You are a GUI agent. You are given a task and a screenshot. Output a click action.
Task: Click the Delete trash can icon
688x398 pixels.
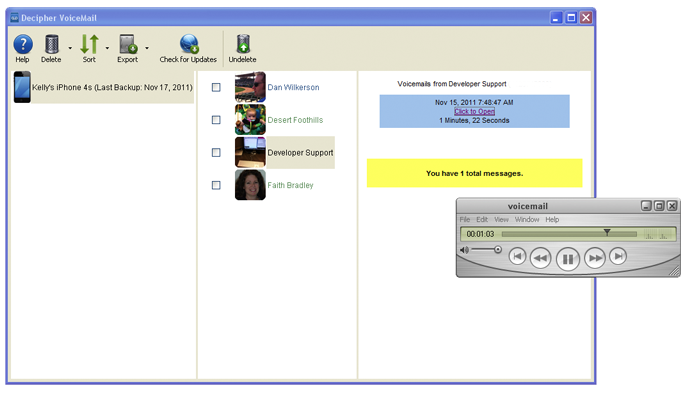(51, 44)
